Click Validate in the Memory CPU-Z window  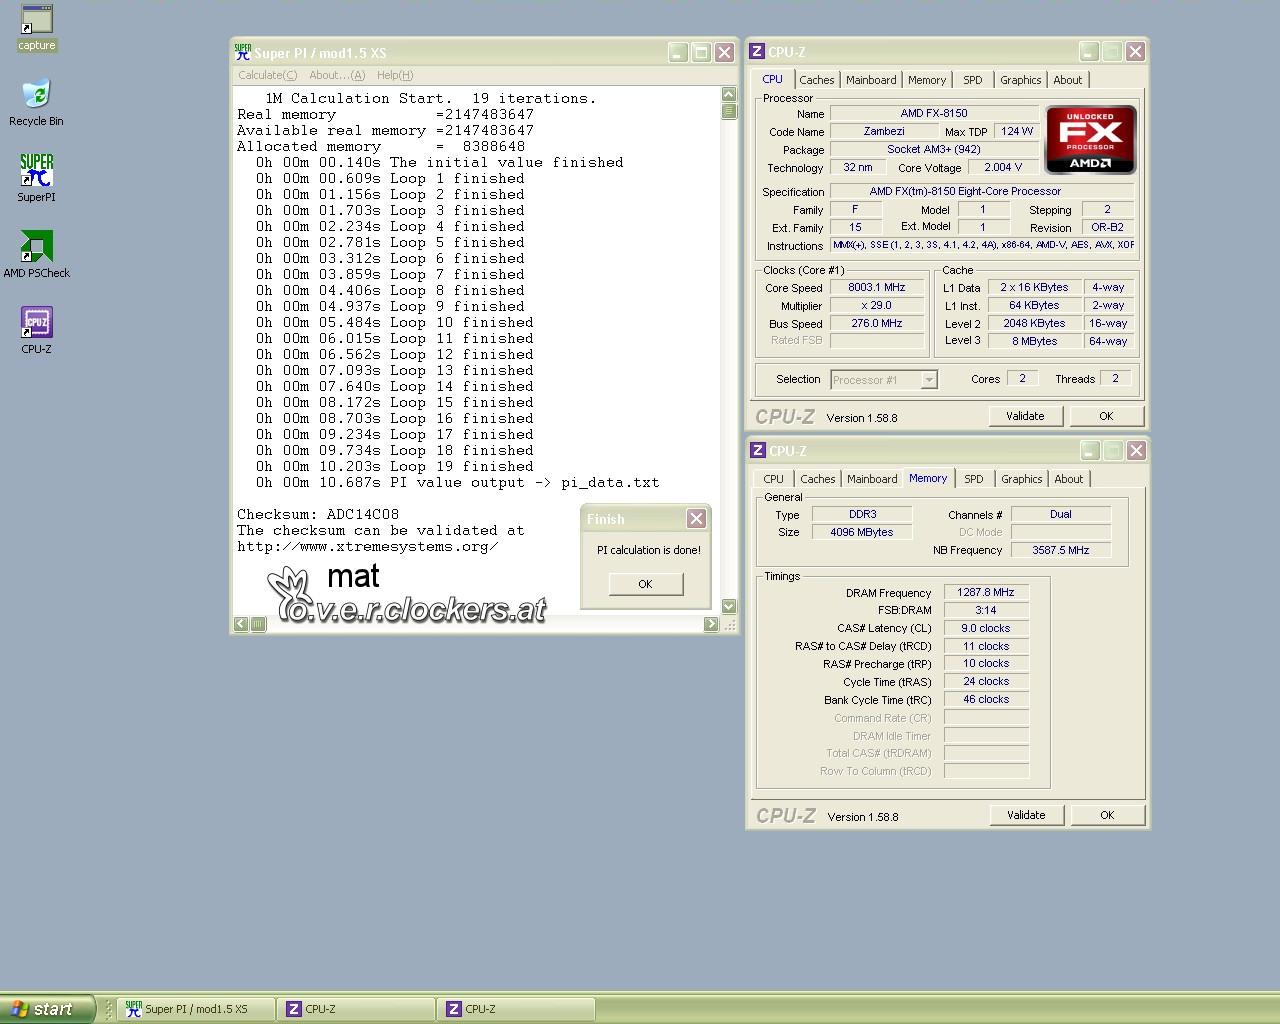pyautogui.click(x=1026, y=815)
